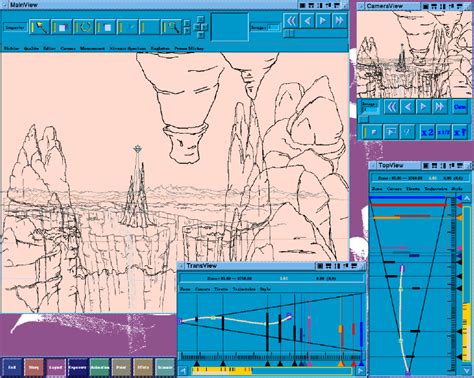
Task: Set CameraView zoom to x2
Action: tap(427, 132)
